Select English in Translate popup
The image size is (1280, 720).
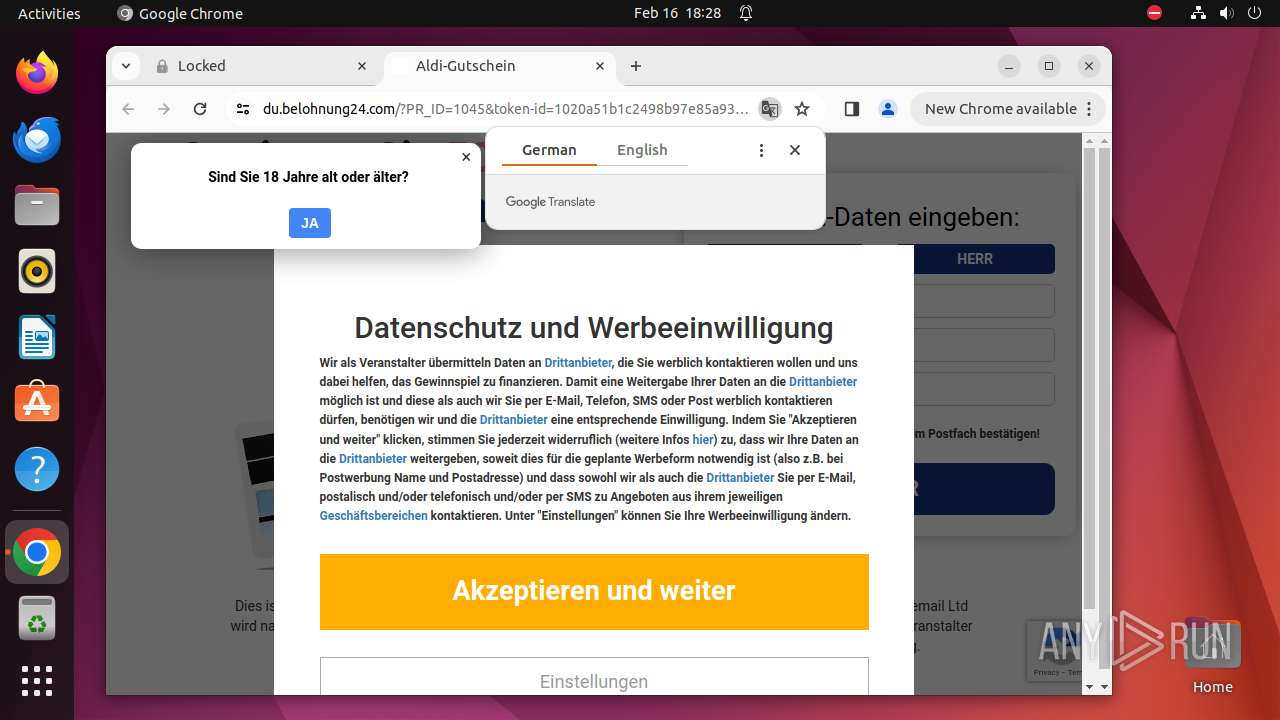[x=642, y=150]
